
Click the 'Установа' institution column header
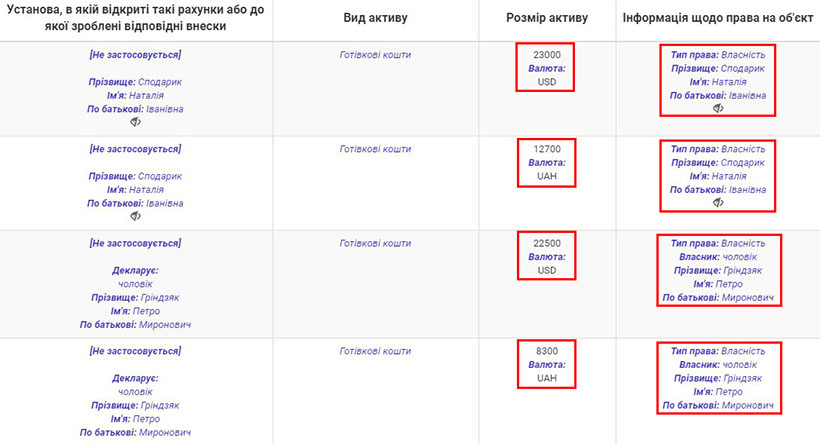tap(135, 19)
